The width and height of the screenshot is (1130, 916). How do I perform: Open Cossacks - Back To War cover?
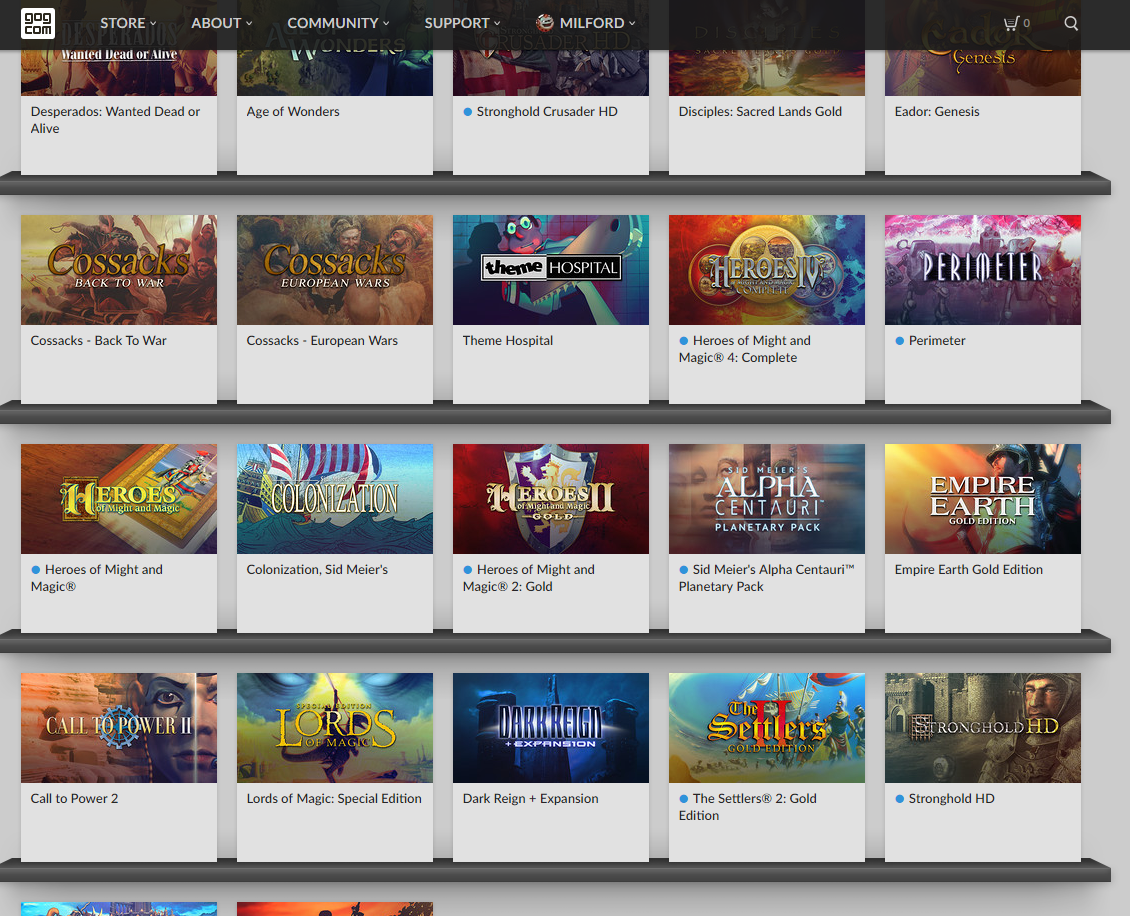click(x=119, y=270)
